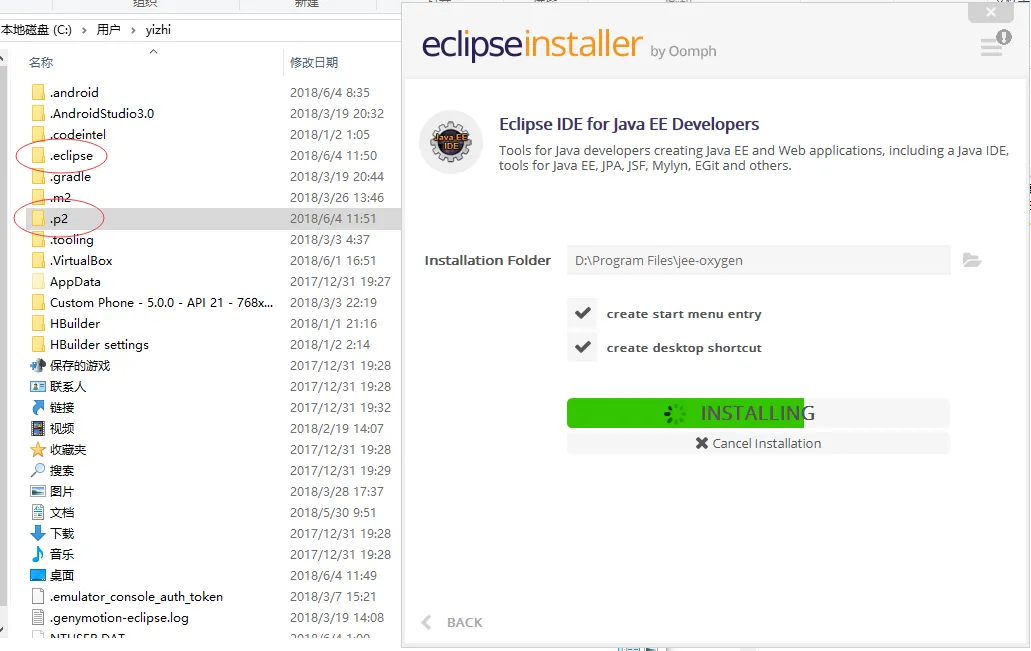Click the Installation Folder path field

point(758,260)
